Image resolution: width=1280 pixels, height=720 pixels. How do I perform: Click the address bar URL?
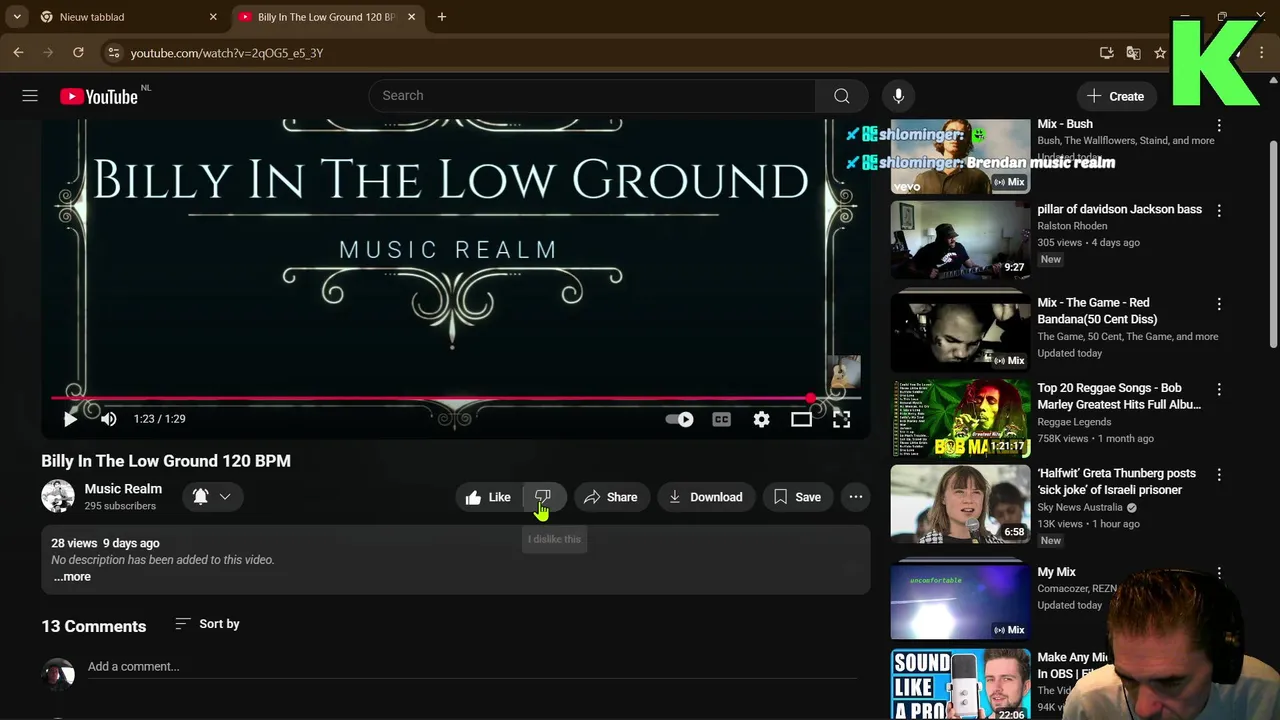(x=227, y=53)
